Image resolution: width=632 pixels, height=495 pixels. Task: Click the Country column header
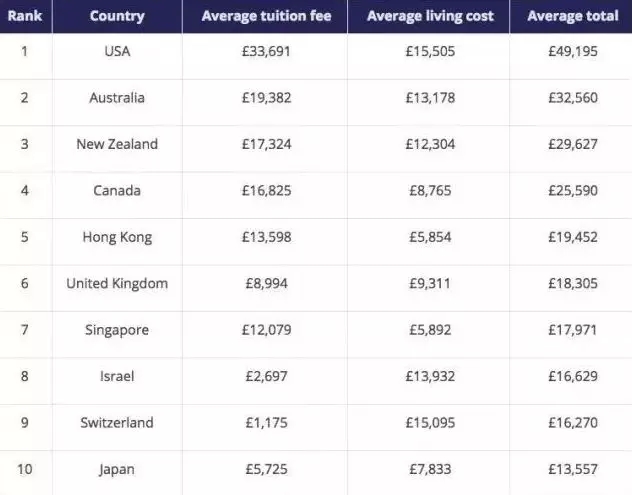[x=117, y=16]
